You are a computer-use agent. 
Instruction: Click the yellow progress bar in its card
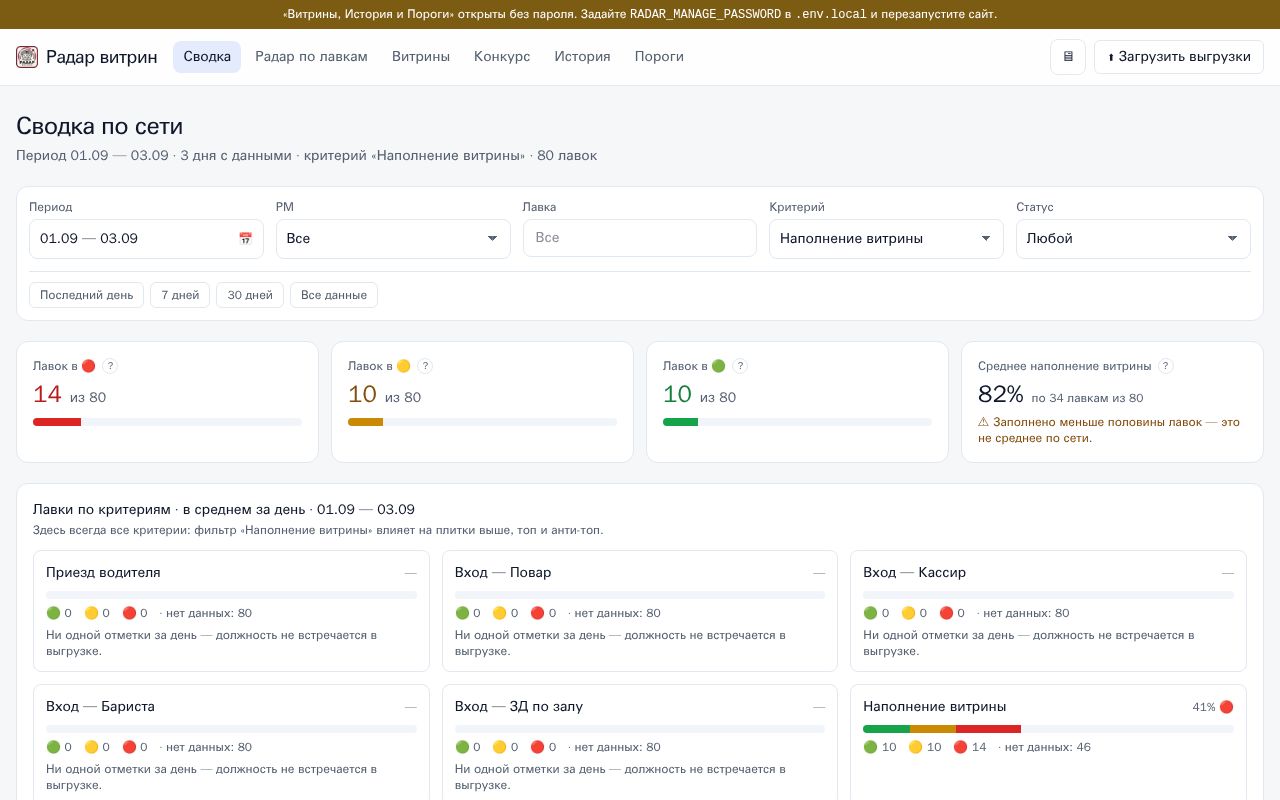pyautogui.click(x=365, y=422)
